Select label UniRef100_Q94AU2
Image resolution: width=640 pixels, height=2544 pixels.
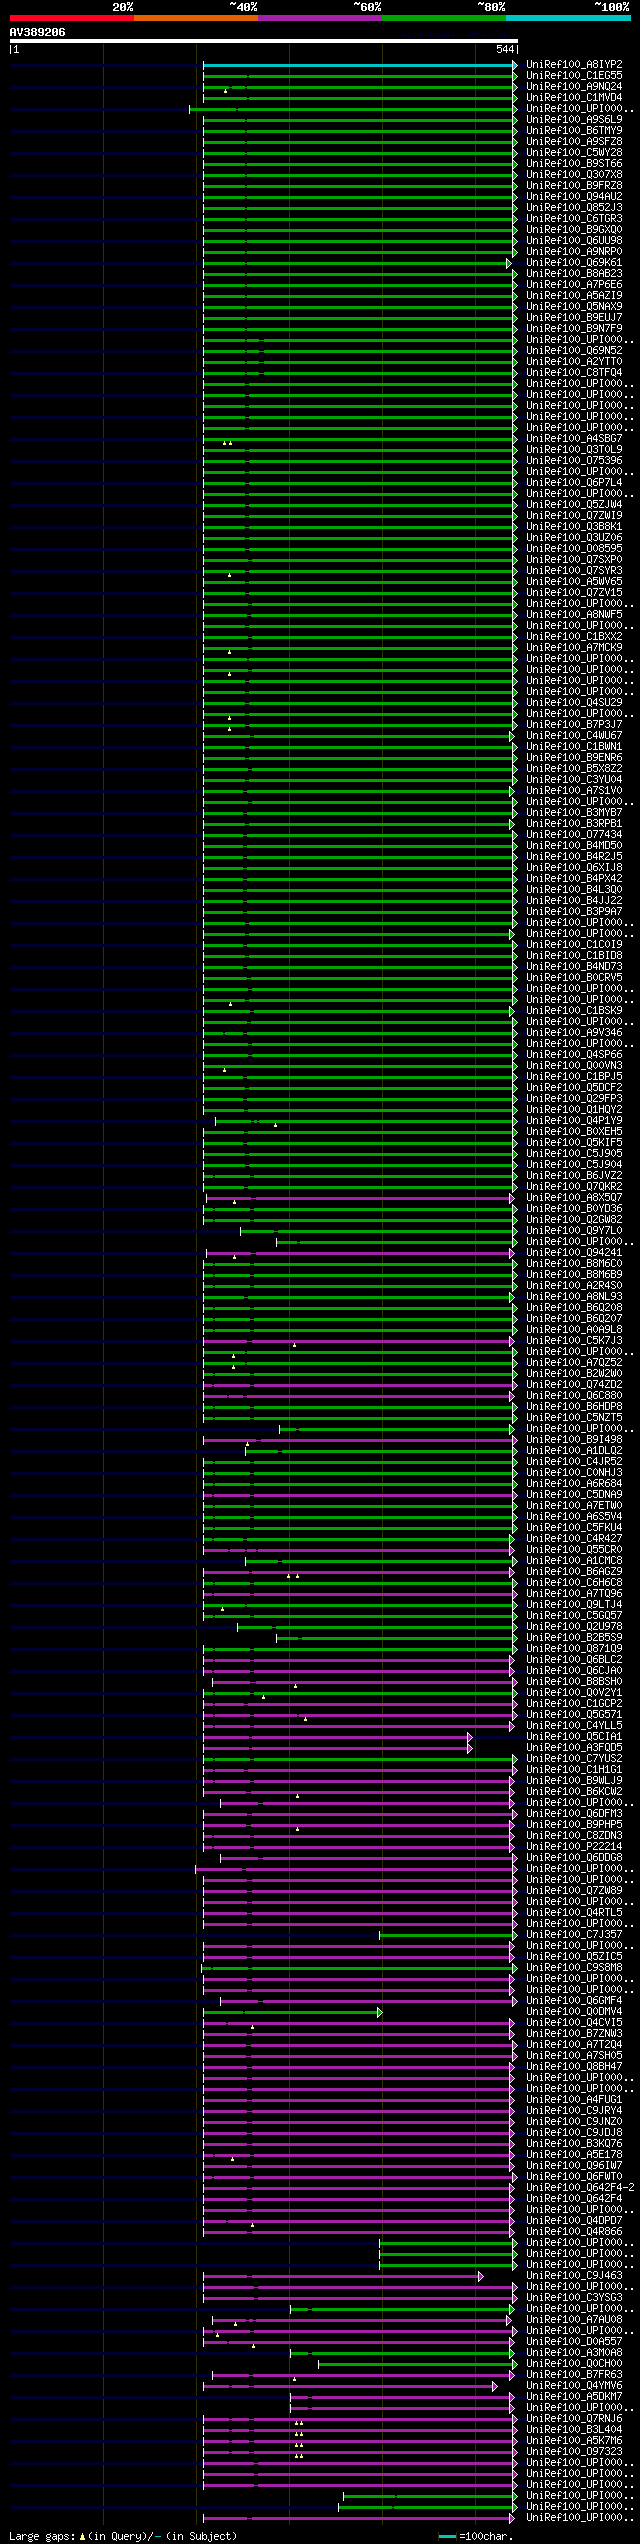(574, 197)
